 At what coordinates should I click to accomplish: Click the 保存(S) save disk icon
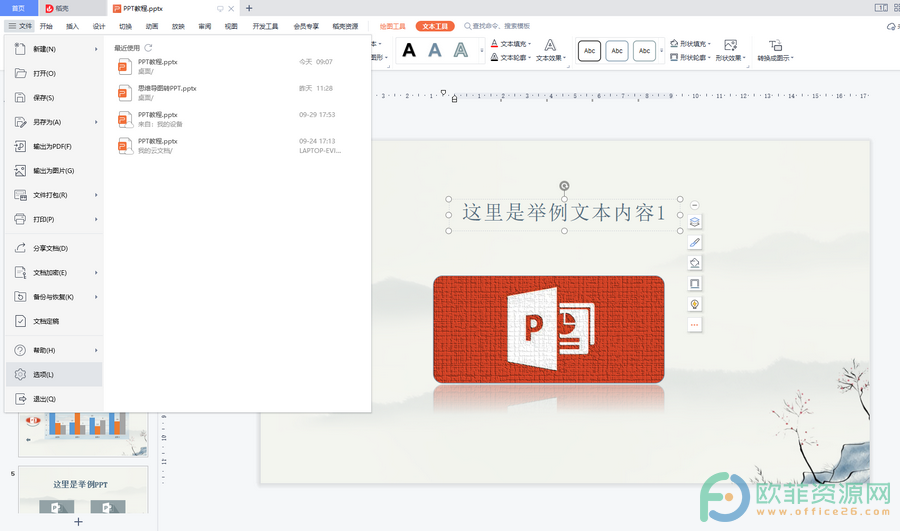pyautogui.click(x=20, y=98)
